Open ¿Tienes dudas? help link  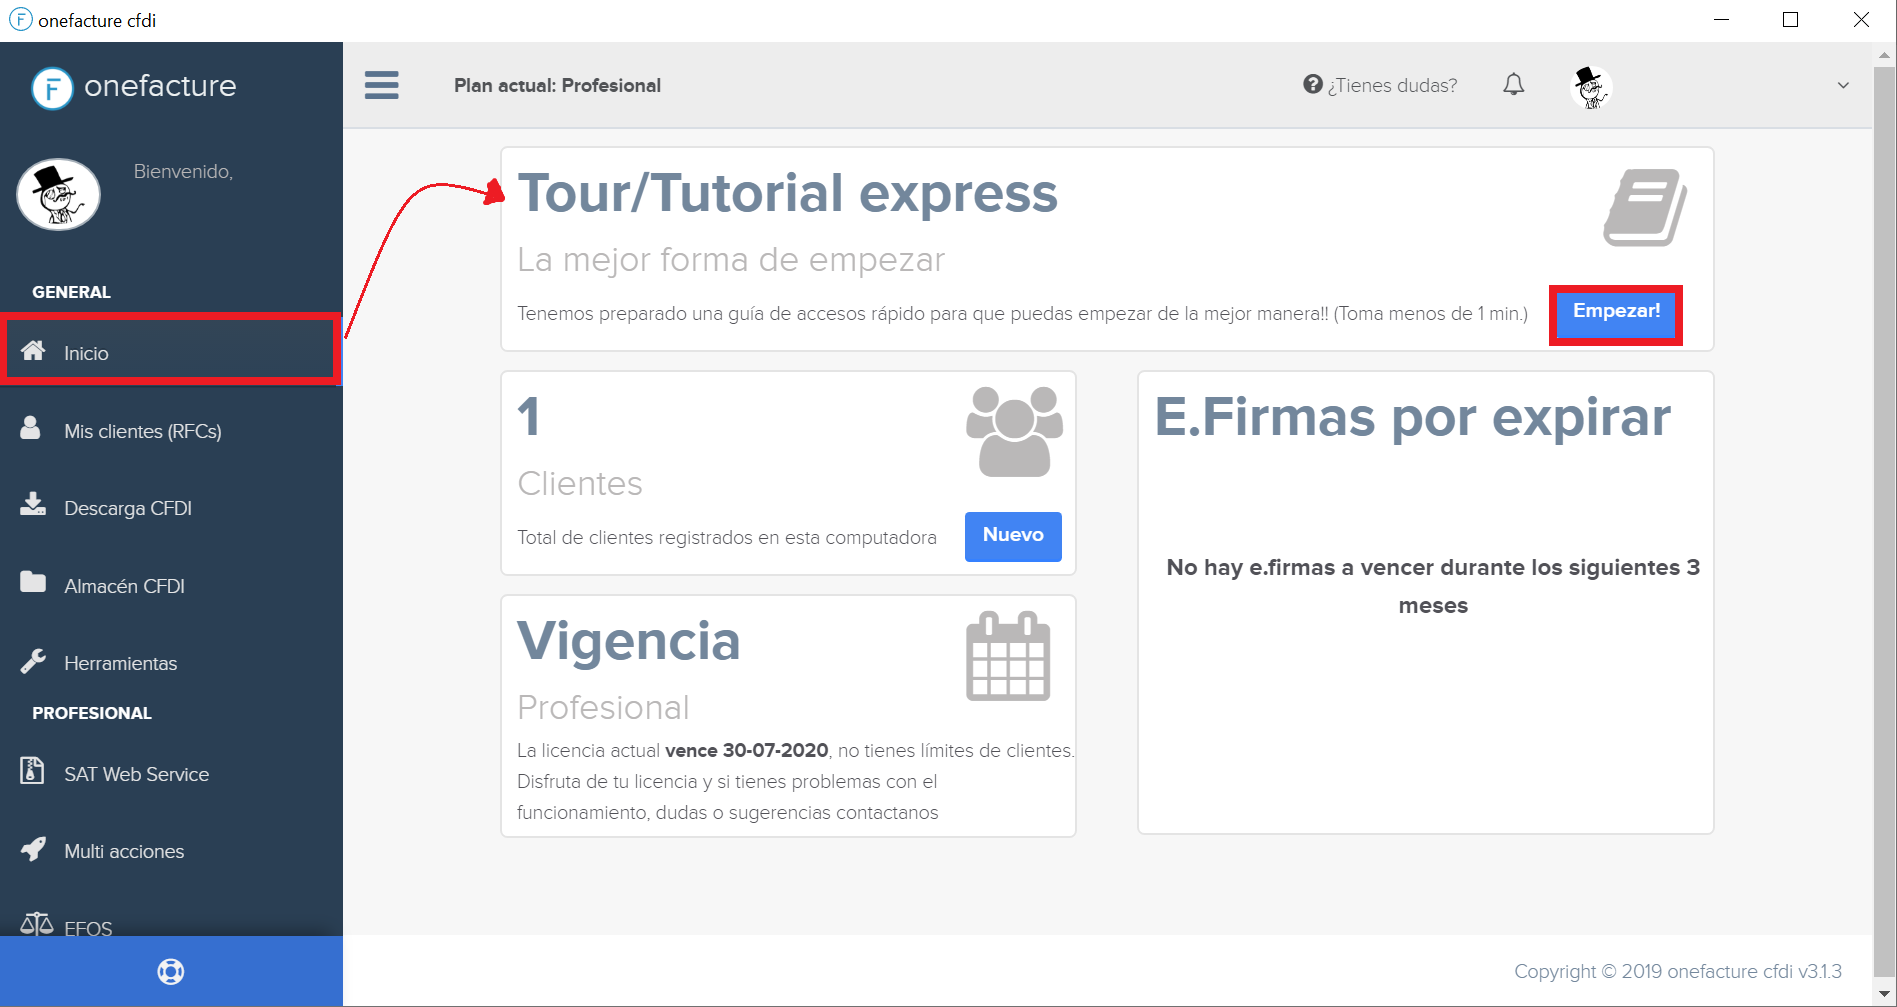(x=1392, y=85)
